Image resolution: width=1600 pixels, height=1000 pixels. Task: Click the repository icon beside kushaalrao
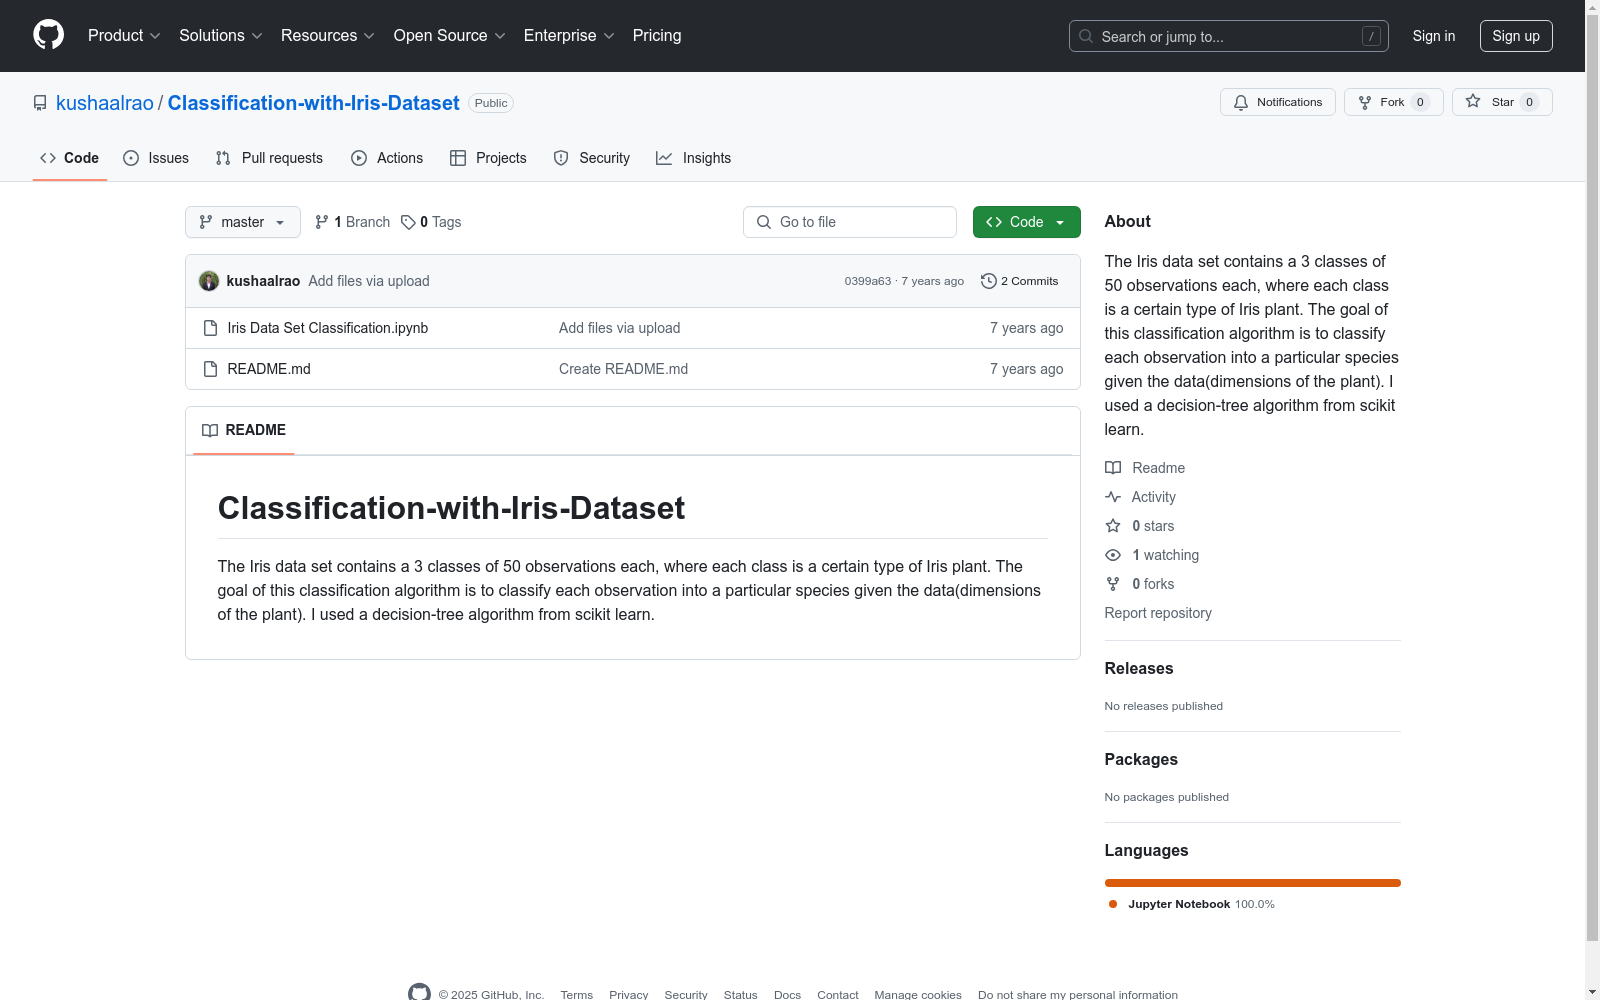tap(40, 103)
